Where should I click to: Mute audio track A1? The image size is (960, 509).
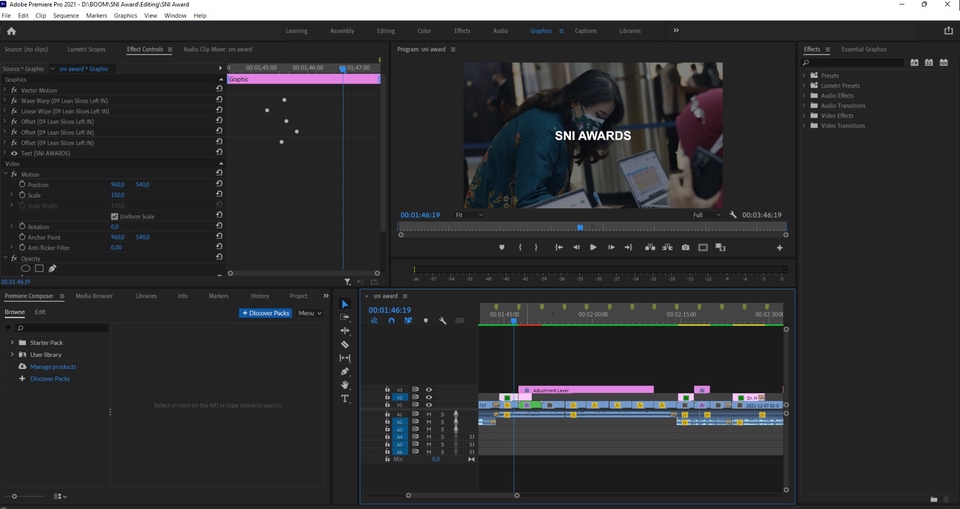pyautogui.click(x=429, y=415)
